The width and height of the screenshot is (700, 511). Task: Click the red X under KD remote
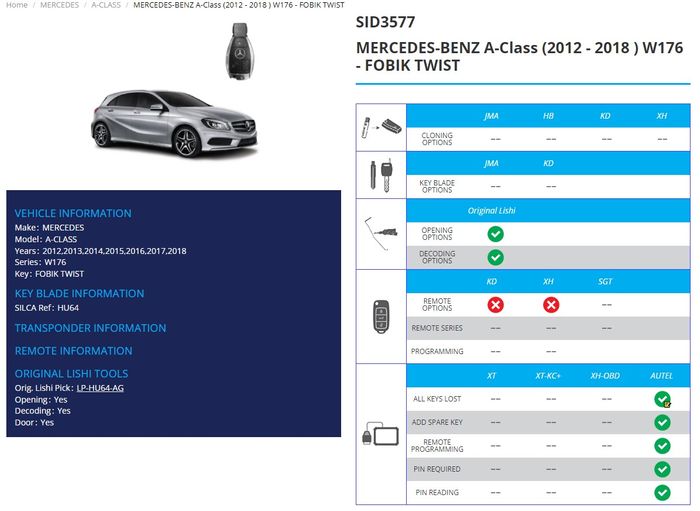(494, 305)
